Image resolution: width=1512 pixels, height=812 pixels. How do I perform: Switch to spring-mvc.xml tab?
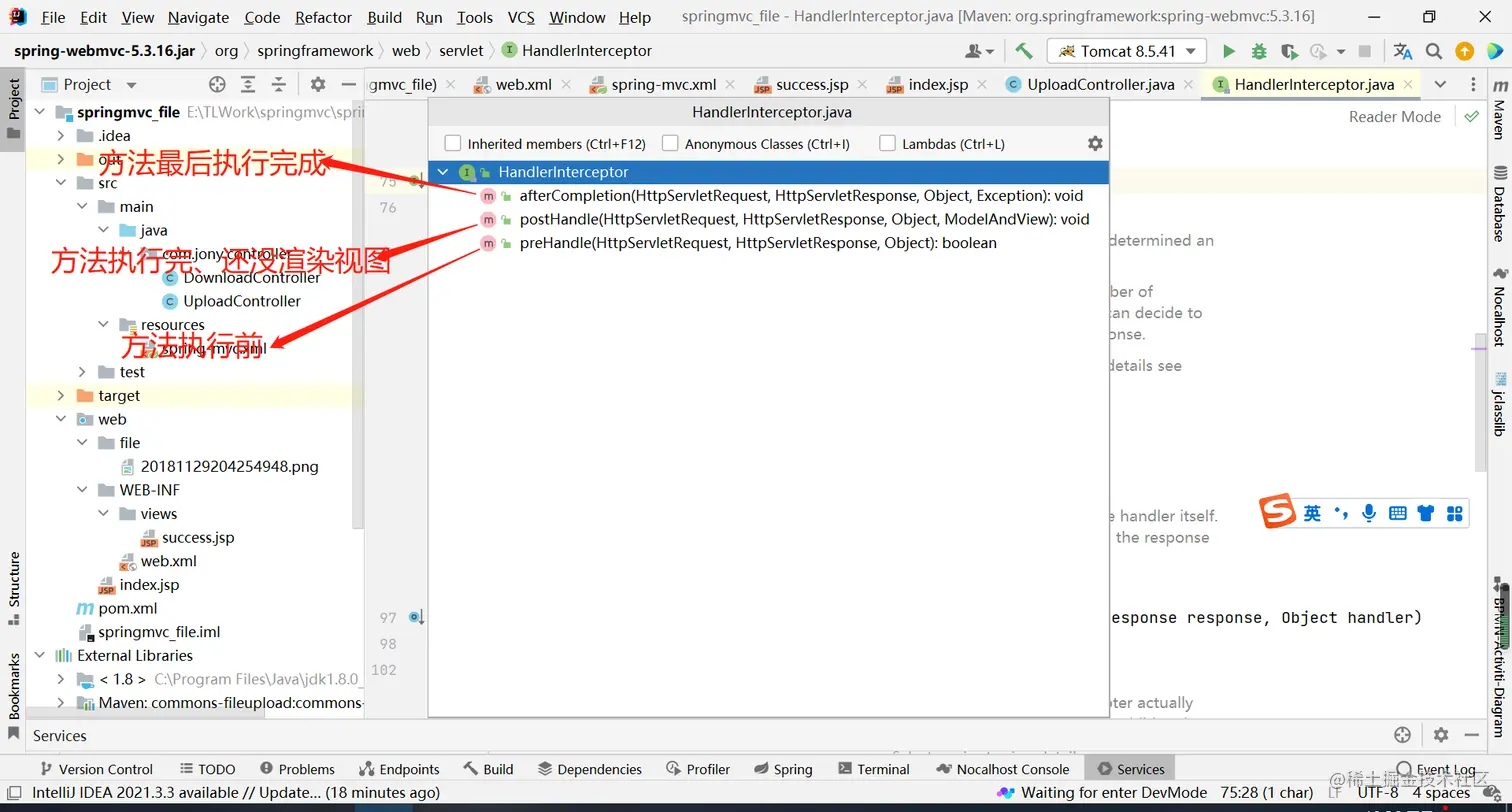point(663,85)
